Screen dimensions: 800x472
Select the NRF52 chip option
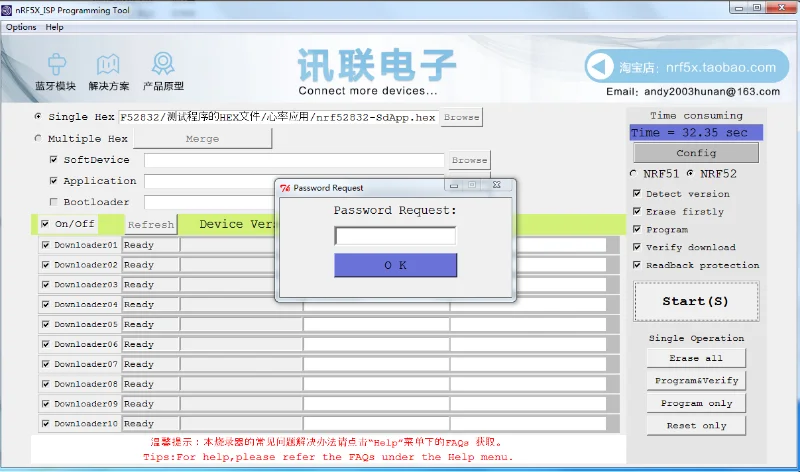click(690, 173)
